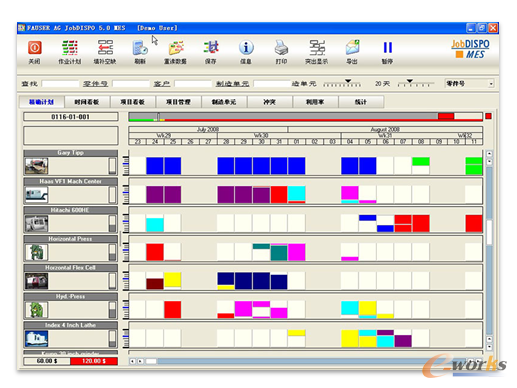Click the Hitachi 600HE machine thumbnail
This screenshot has width=517, height=388.
coord(37,223)
